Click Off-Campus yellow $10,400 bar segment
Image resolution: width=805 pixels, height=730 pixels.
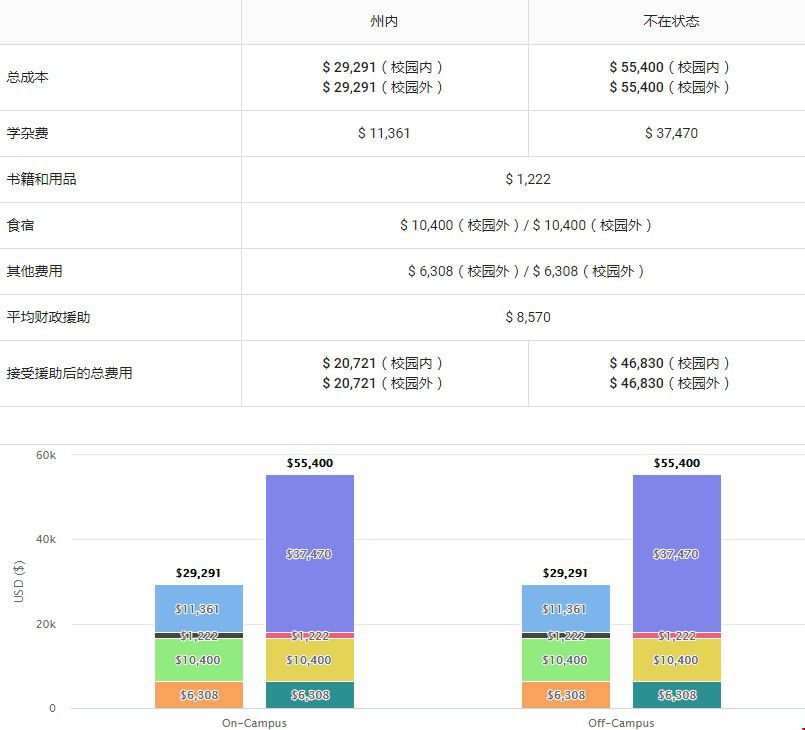click(677, 660)
